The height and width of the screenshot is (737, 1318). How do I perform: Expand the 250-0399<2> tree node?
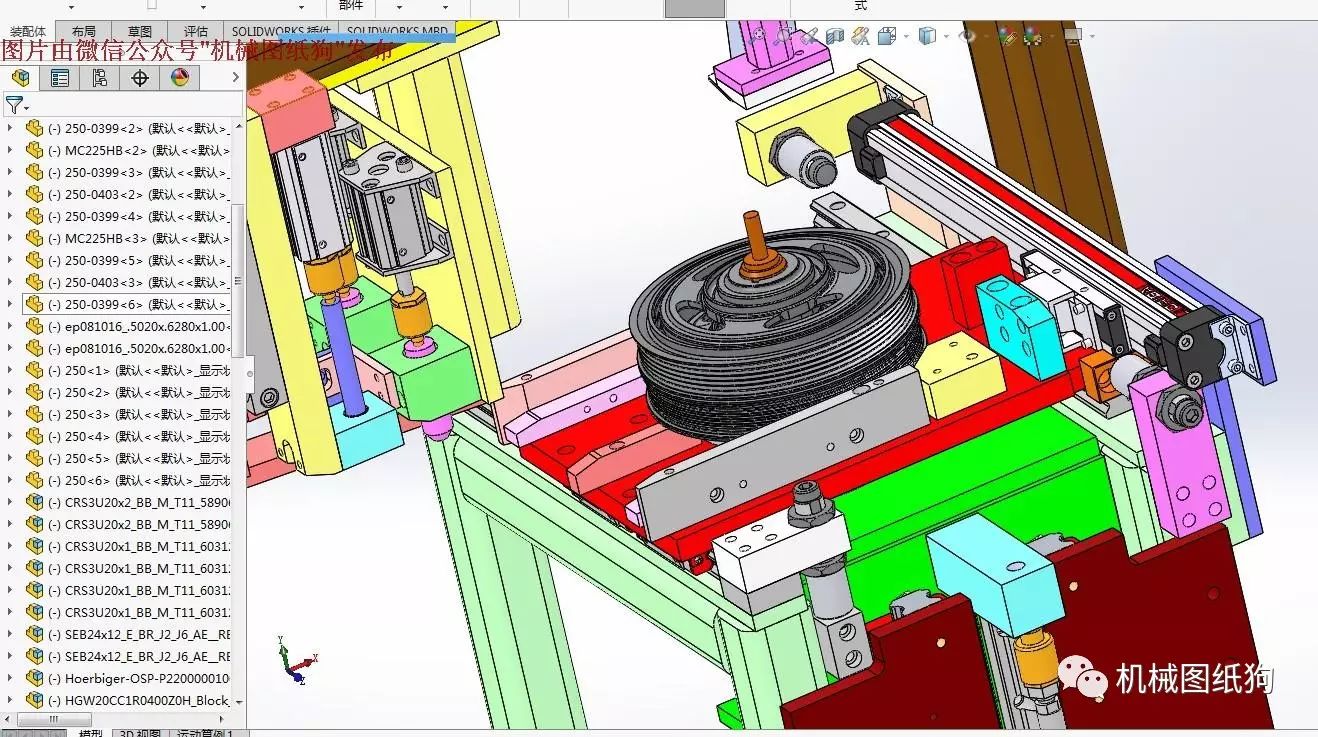pyautogui.click(x=10, y=128)
